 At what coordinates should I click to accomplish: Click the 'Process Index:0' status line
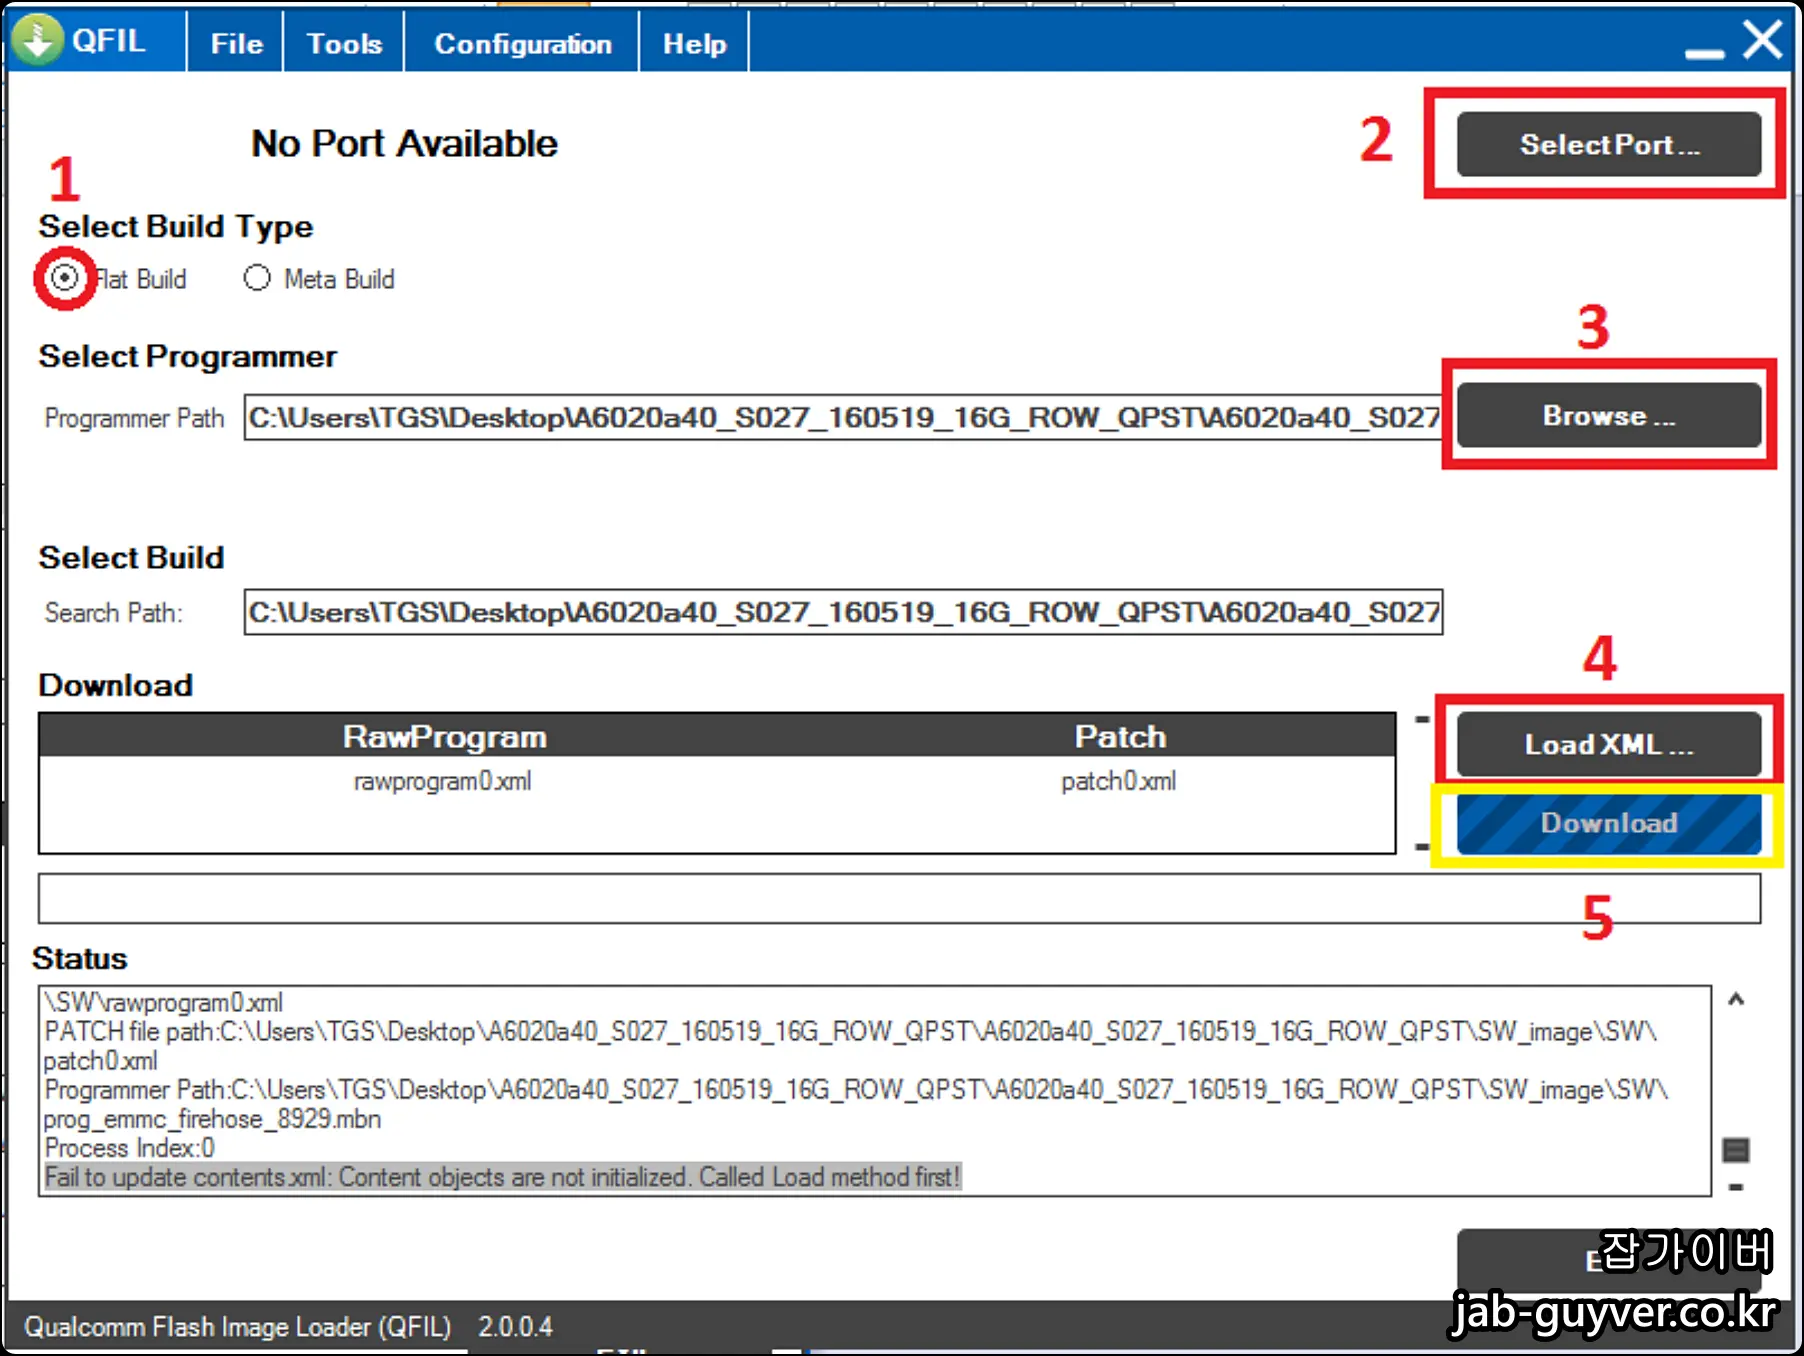129,1148
